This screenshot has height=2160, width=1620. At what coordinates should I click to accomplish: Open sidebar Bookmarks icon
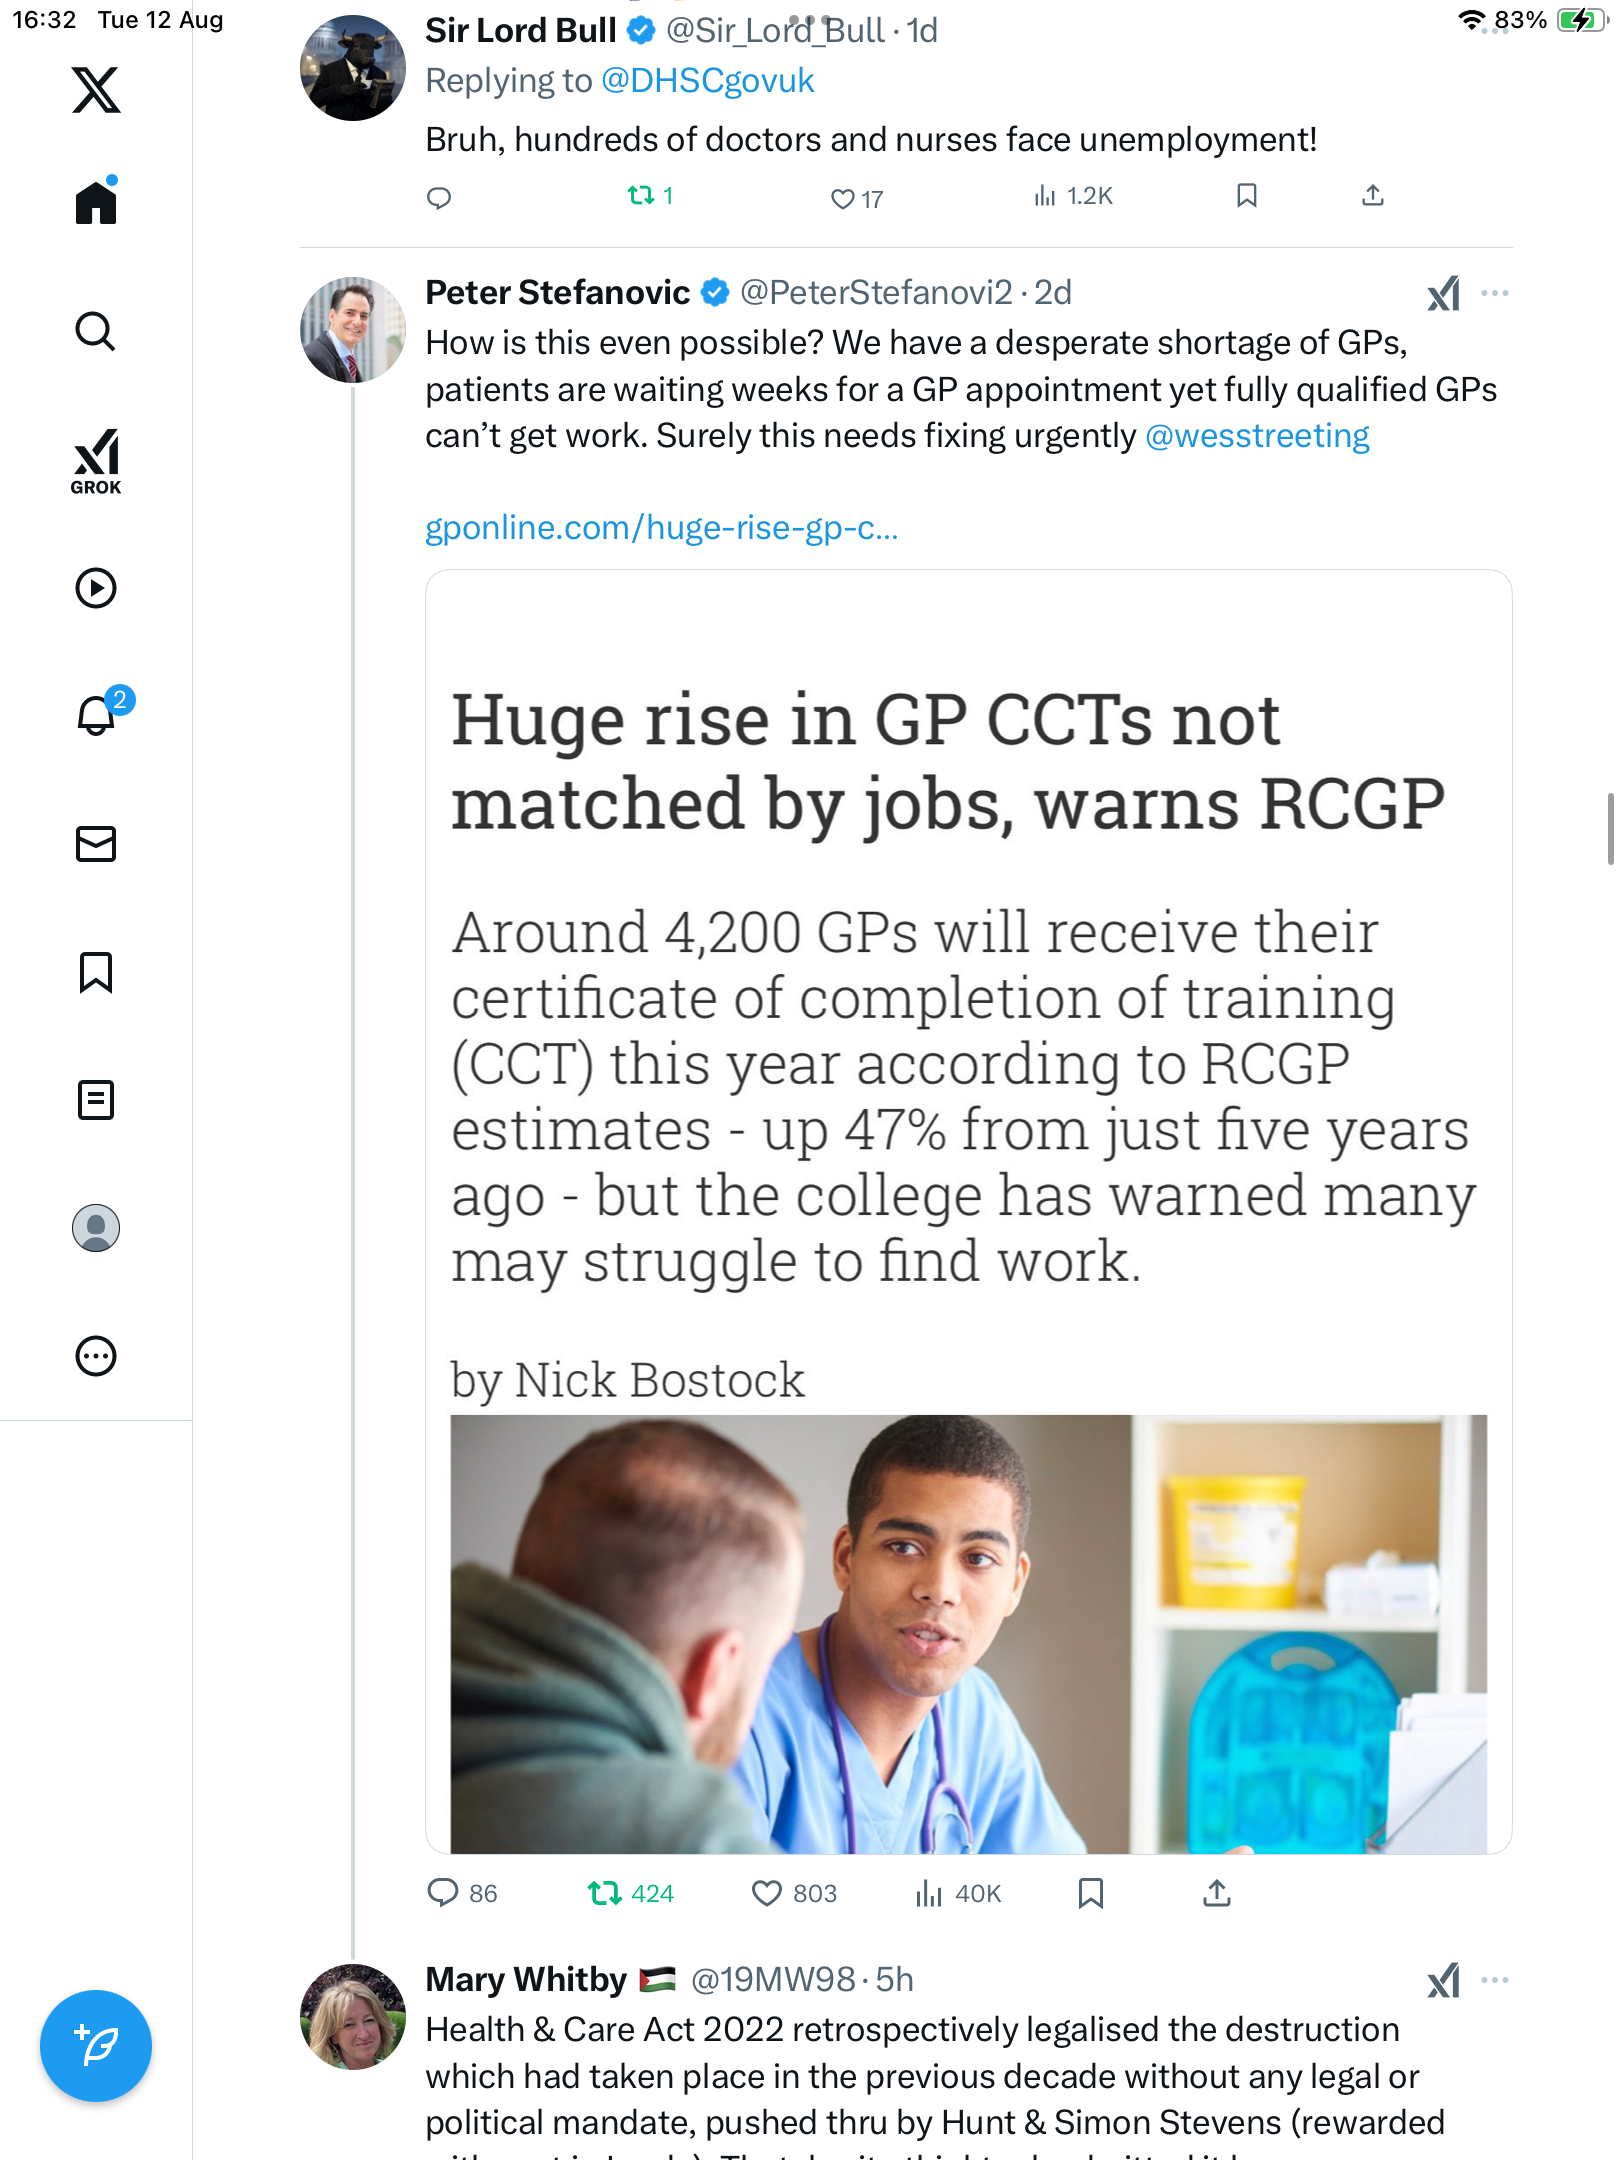[96, 972]
